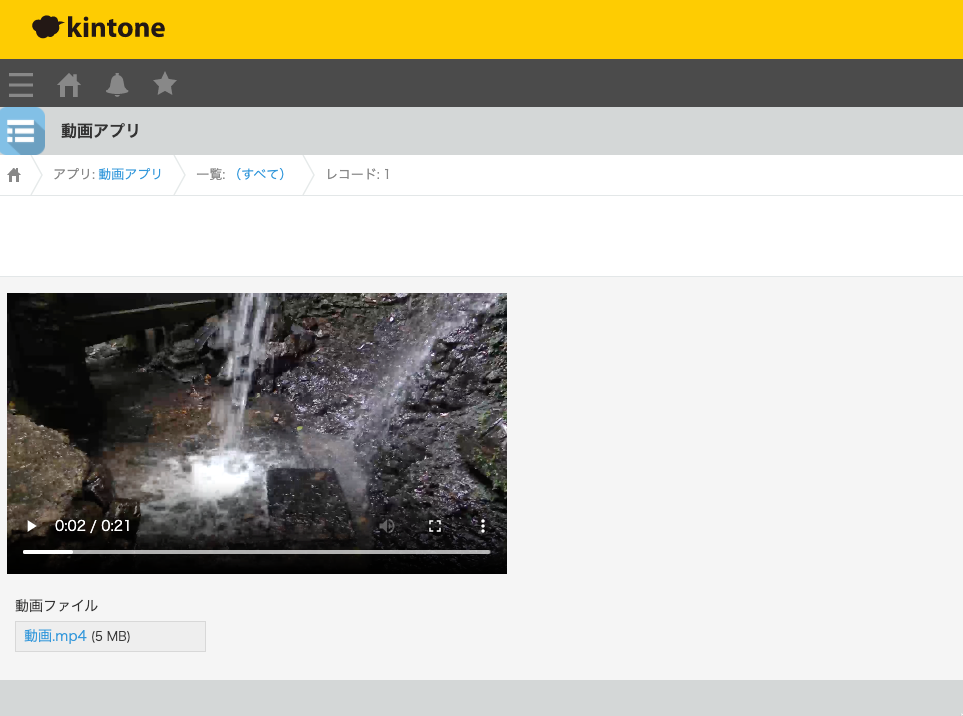
Task: Click the Home icon in the top bar
Action: pos(68,85)
